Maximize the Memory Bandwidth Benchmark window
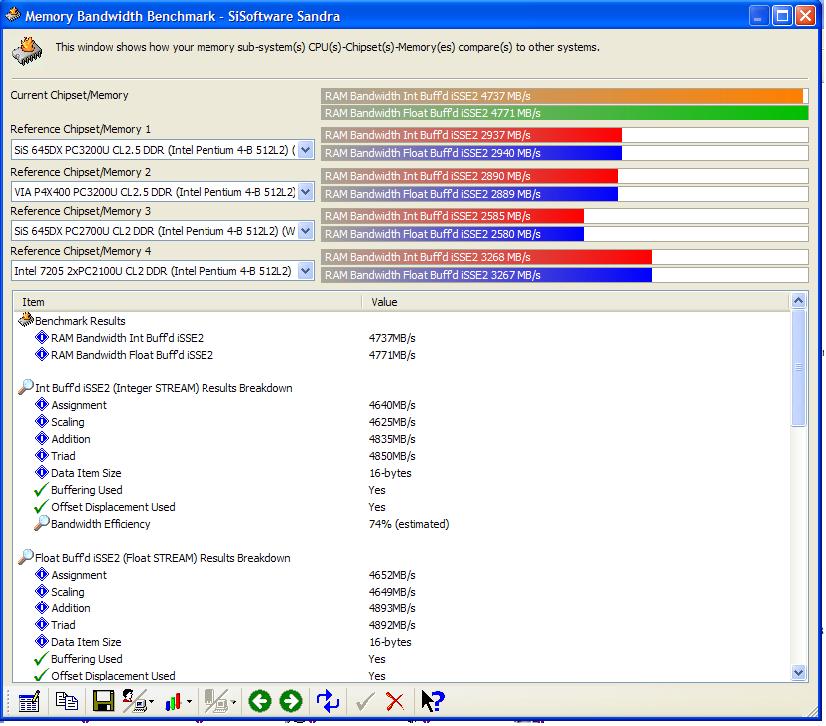Screen dimensions: 826x726 coord(782,16)
